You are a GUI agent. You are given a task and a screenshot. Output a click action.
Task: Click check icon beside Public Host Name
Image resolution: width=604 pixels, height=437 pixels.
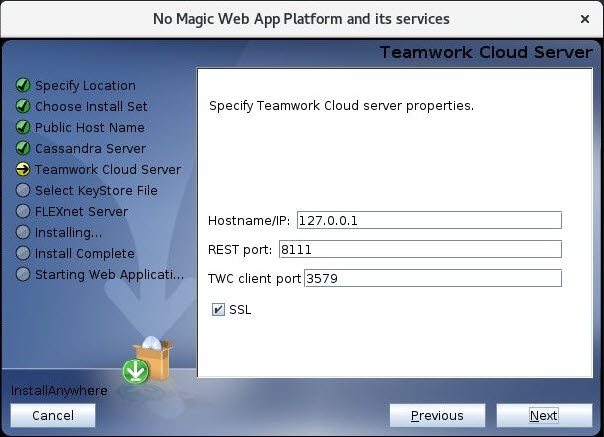23,127
